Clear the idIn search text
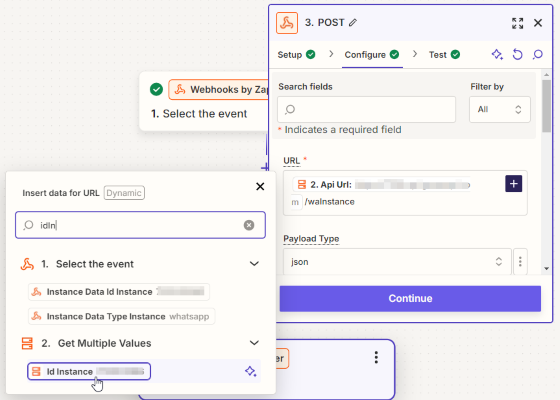This screenshot has height=400, width=560. [249, 225]
